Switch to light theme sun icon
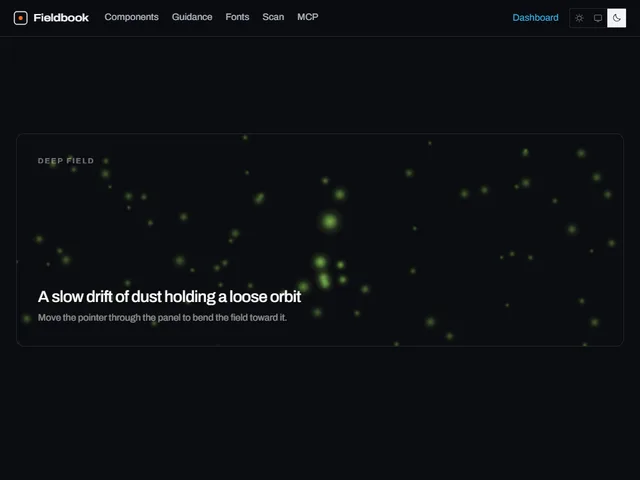The height and width of the screenshot is (480, 640). click(x=579, y=18)
